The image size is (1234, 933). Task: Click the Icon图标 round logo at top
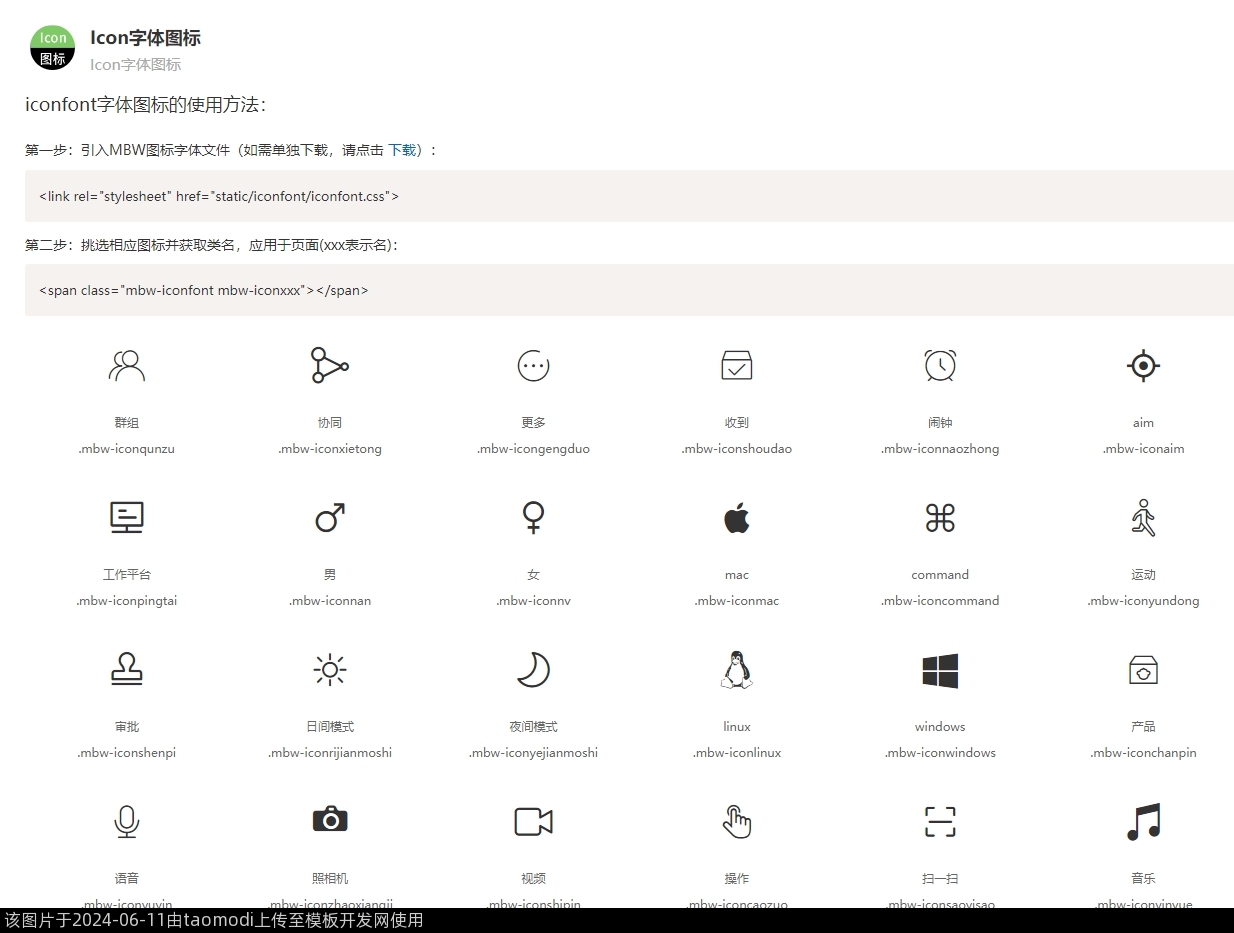pyautogui.click(x=53, y=48)
